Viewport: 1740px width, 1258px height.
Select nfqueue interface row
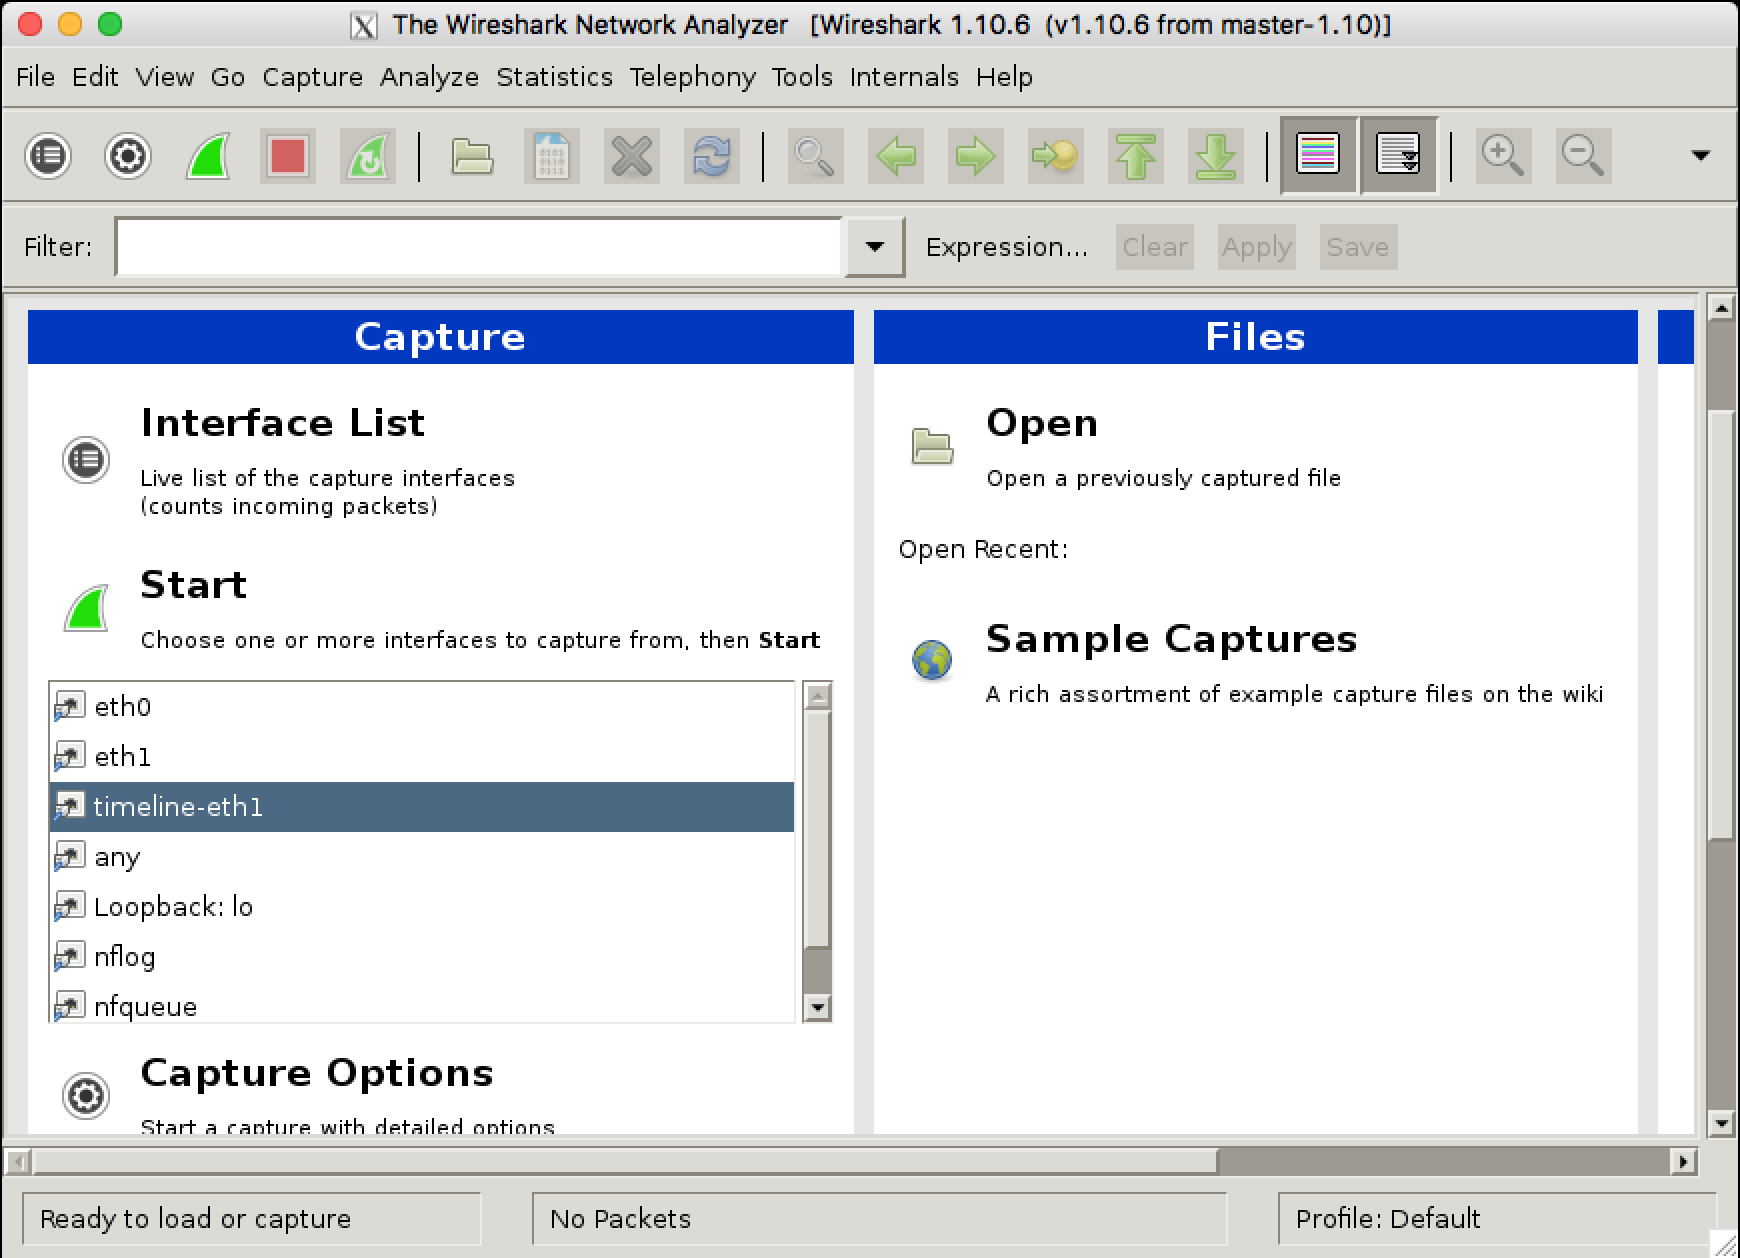click(x=421, y=1004)
